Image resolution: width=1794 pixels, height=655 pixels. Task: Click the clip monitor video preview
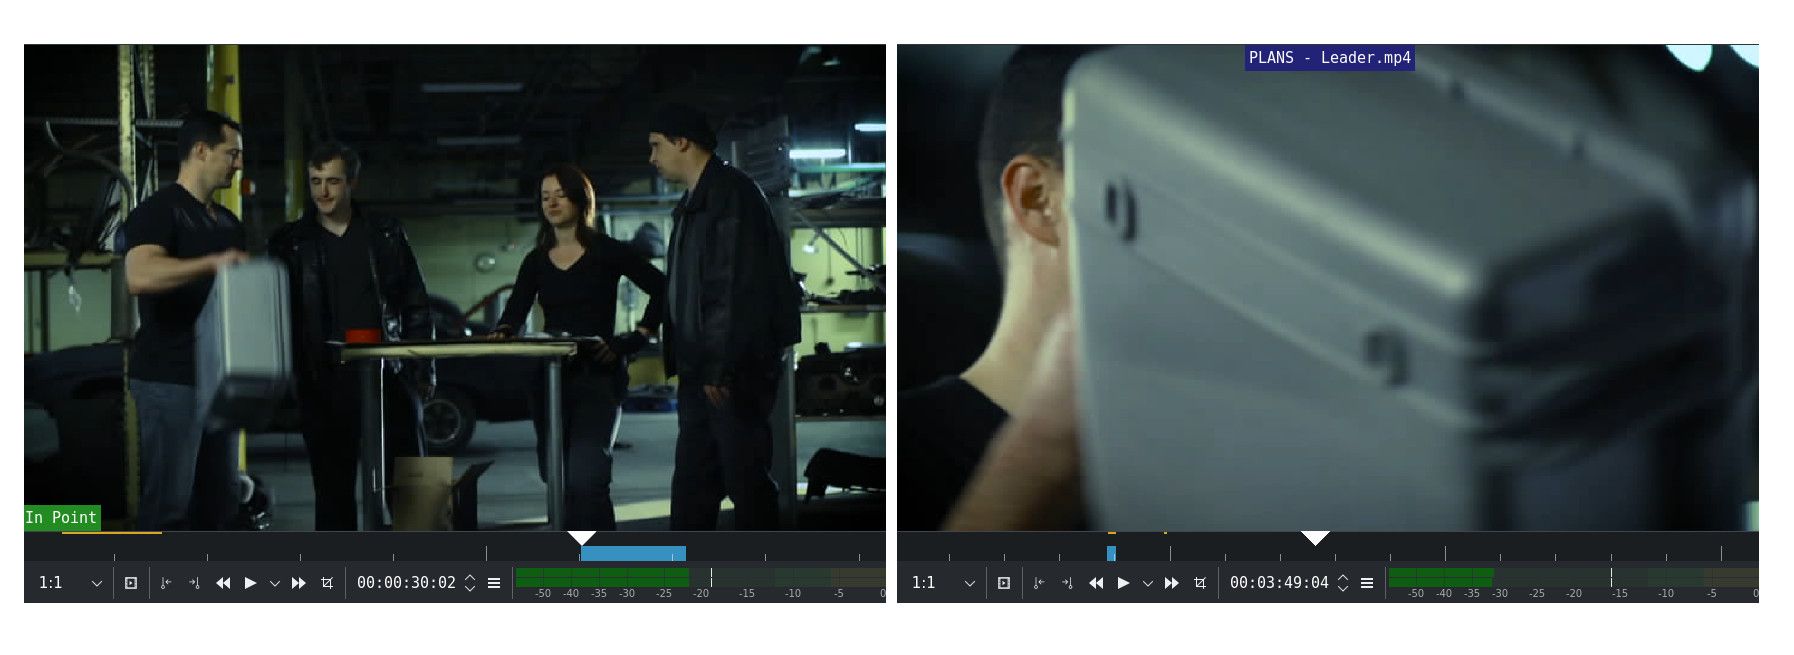455,287
